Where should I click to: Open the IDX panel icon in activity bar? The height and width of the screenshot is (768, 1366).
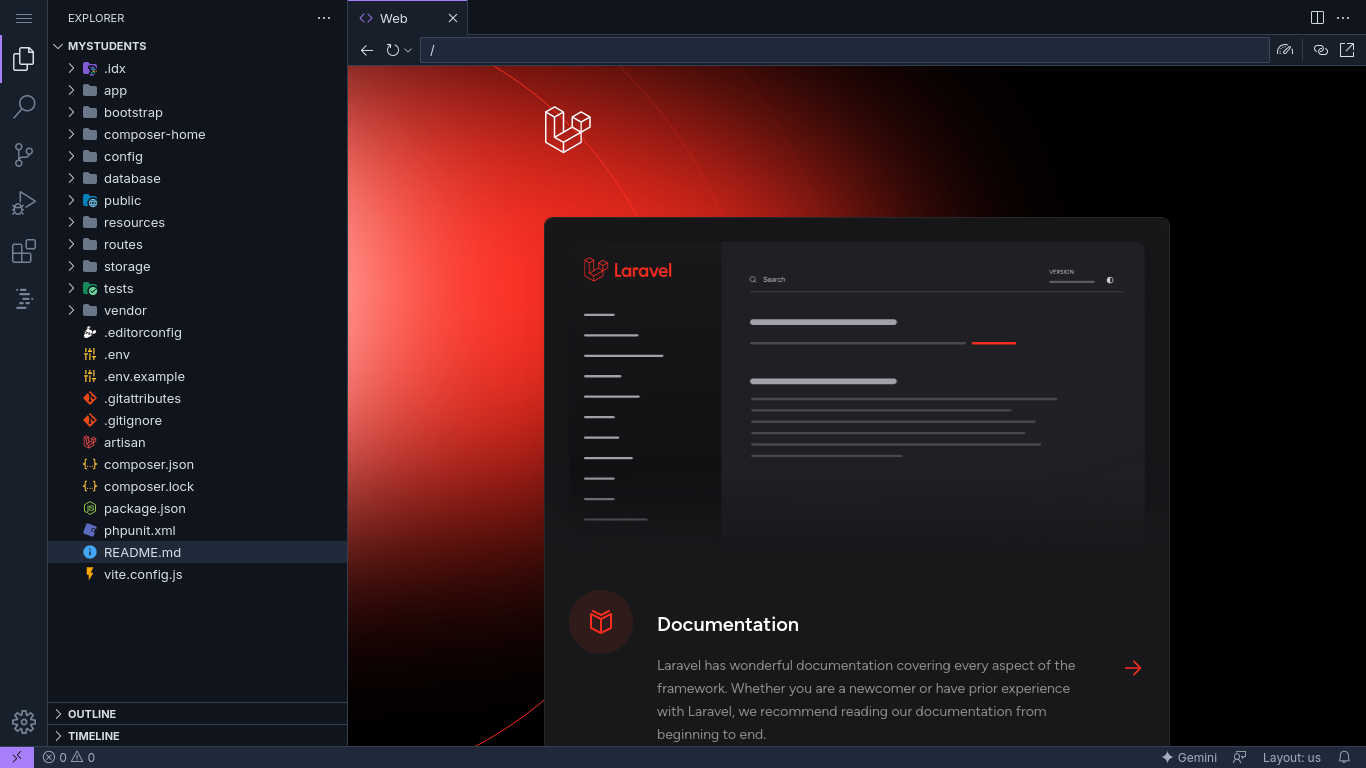24,298
